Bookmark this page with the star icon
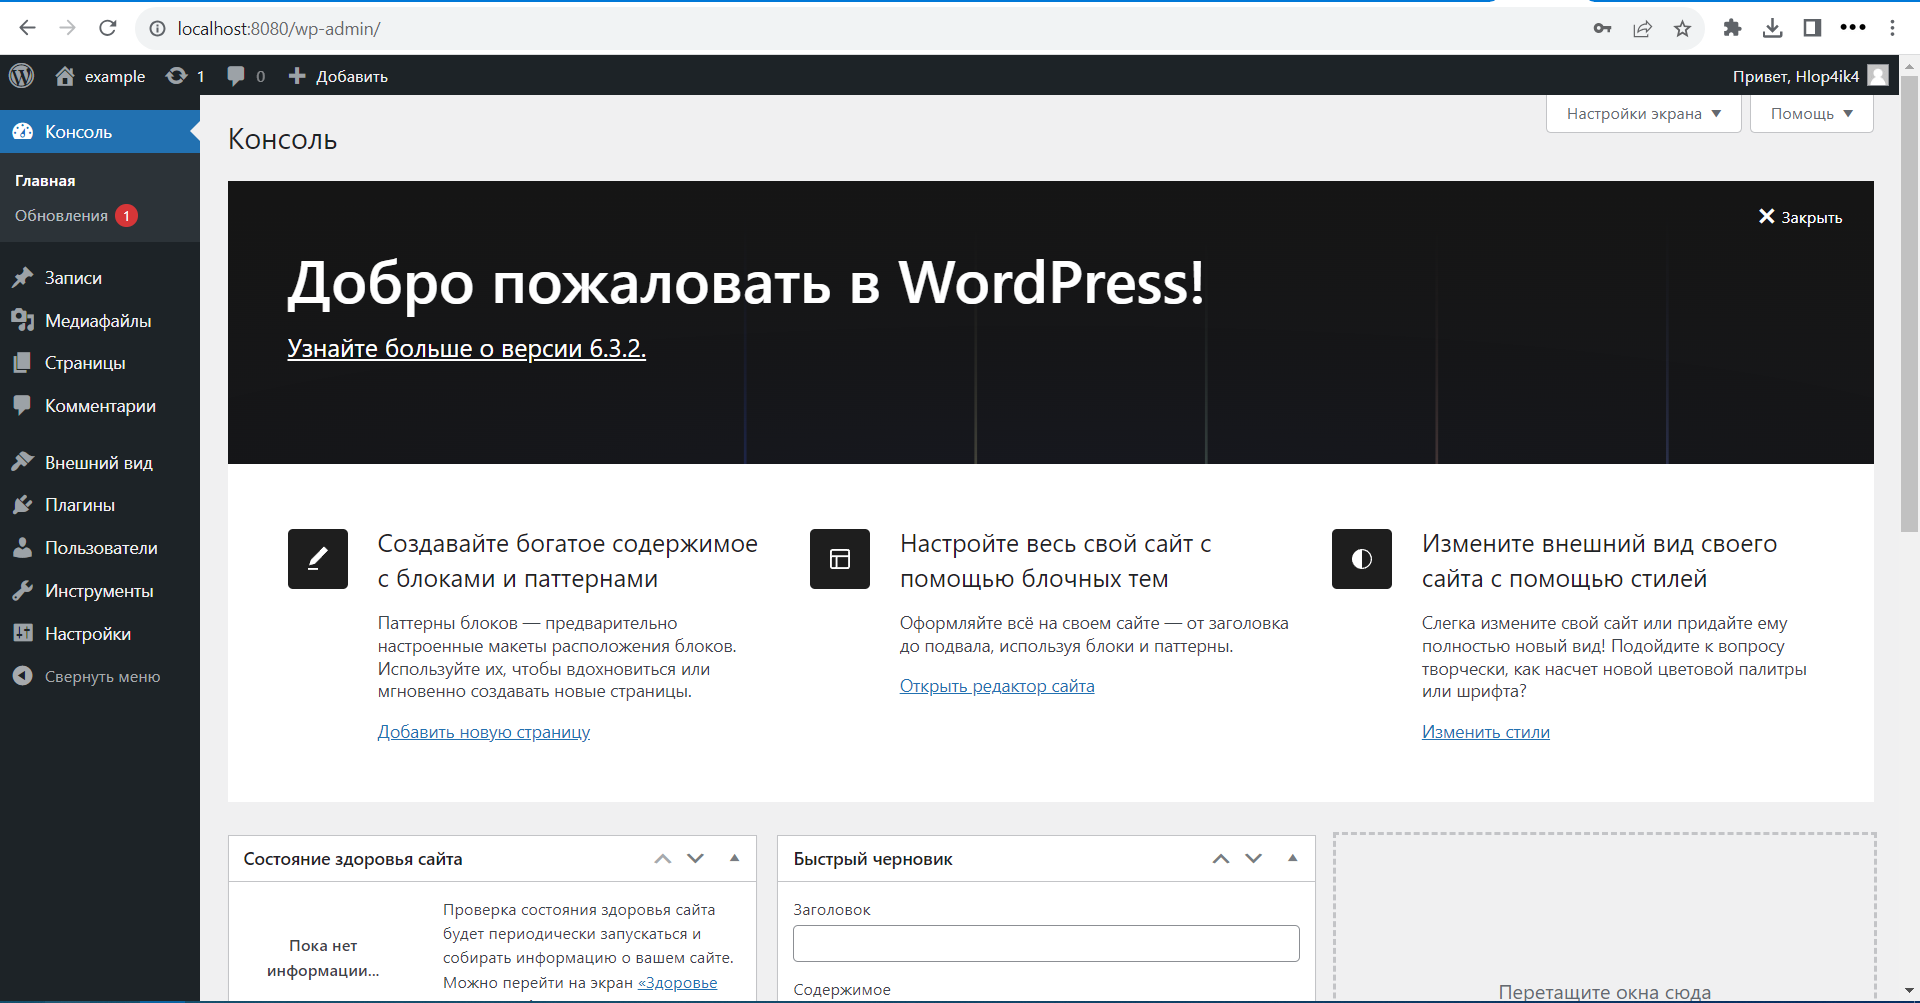The height and width of the screenshot is (1003, 1920). coord(1682,29)
